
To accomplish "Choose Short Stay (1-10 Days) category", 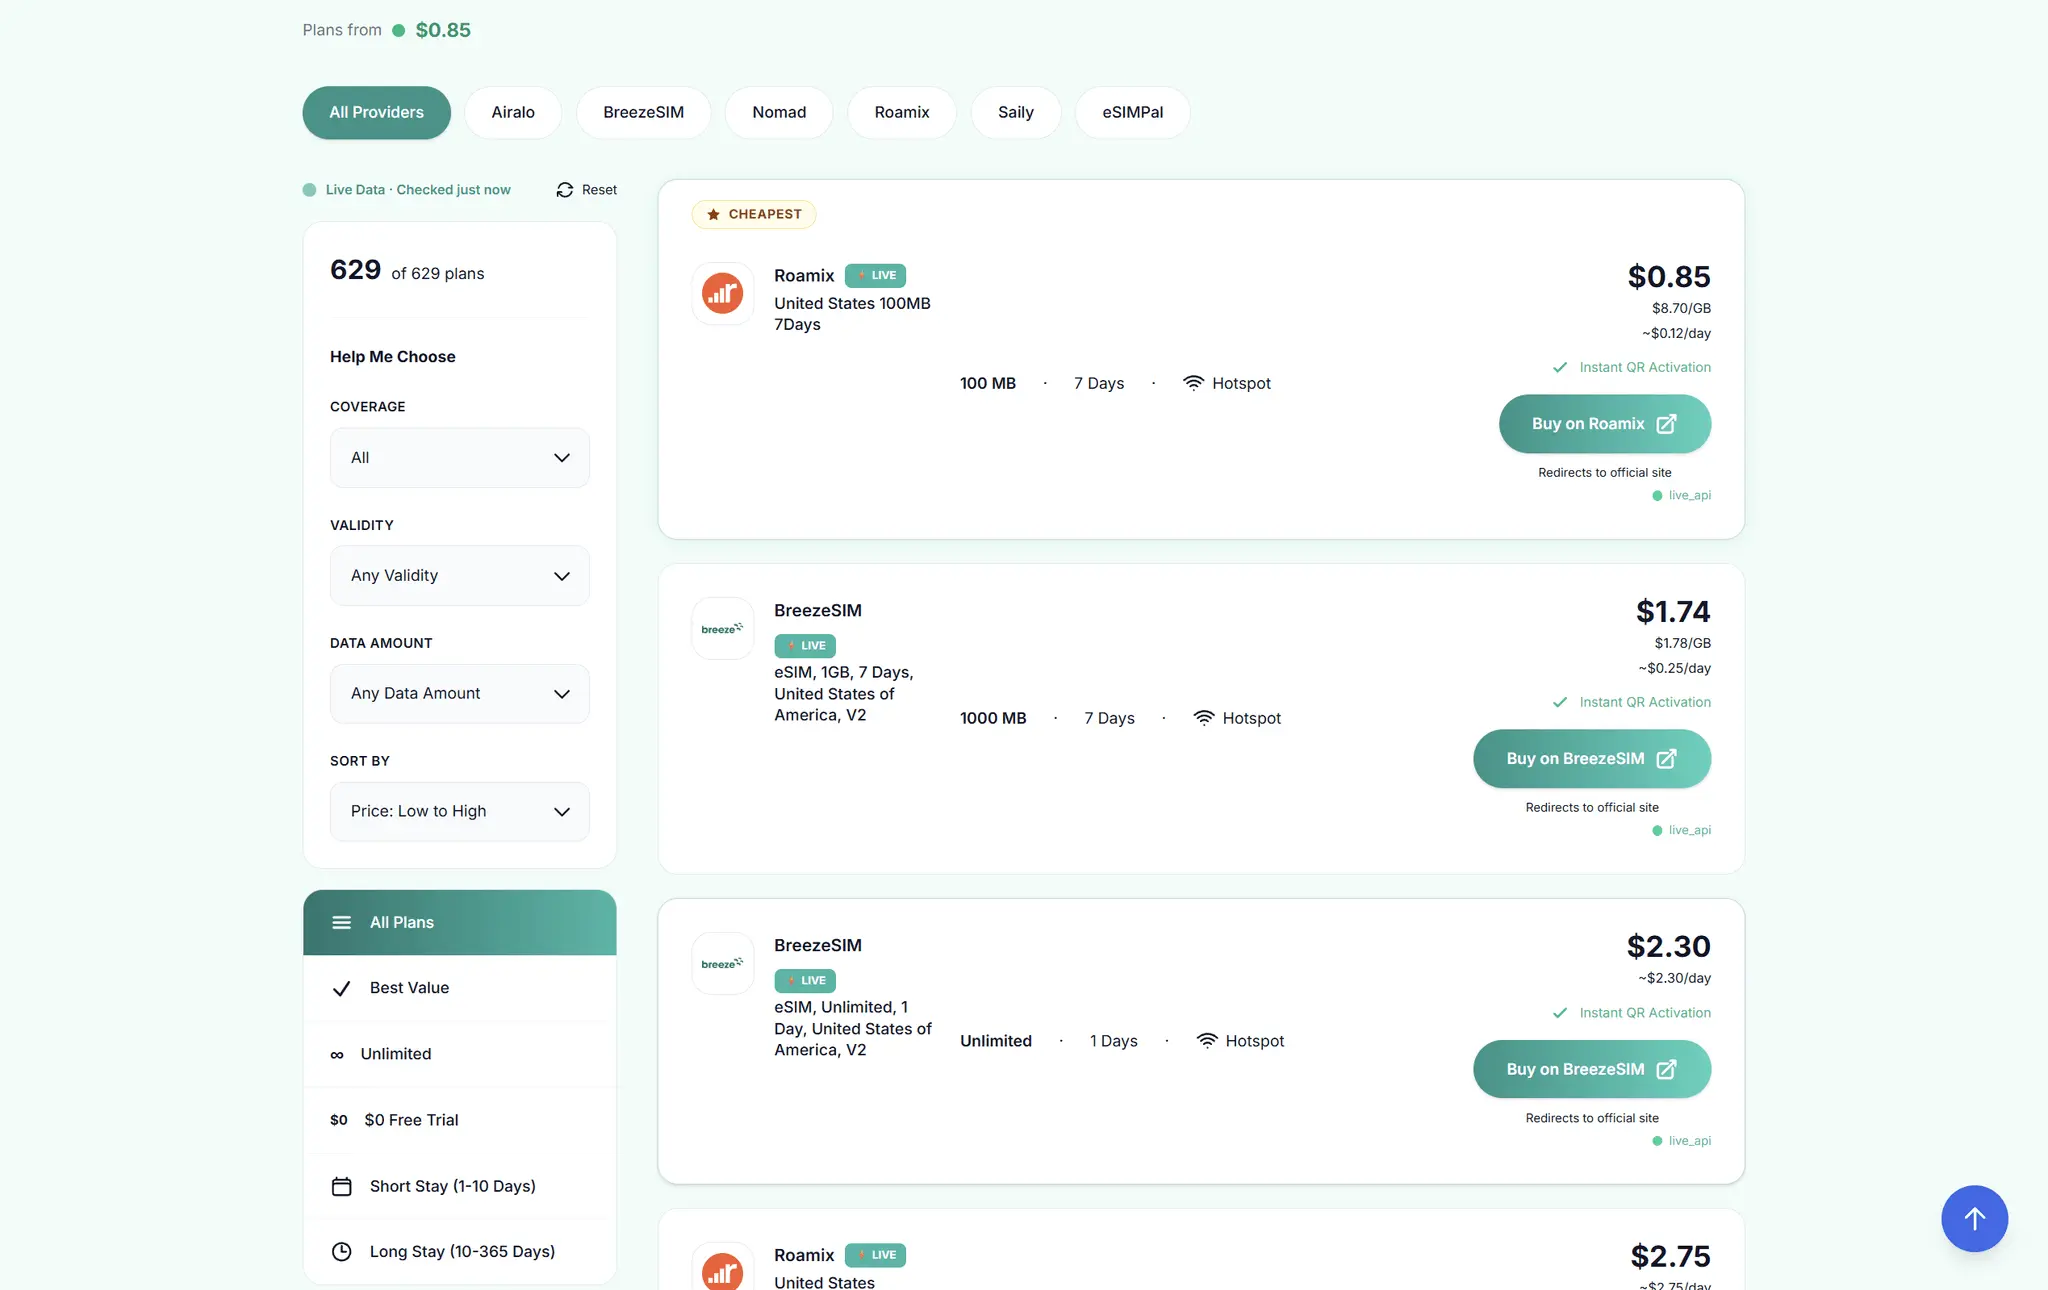I will pos(460,1186).
